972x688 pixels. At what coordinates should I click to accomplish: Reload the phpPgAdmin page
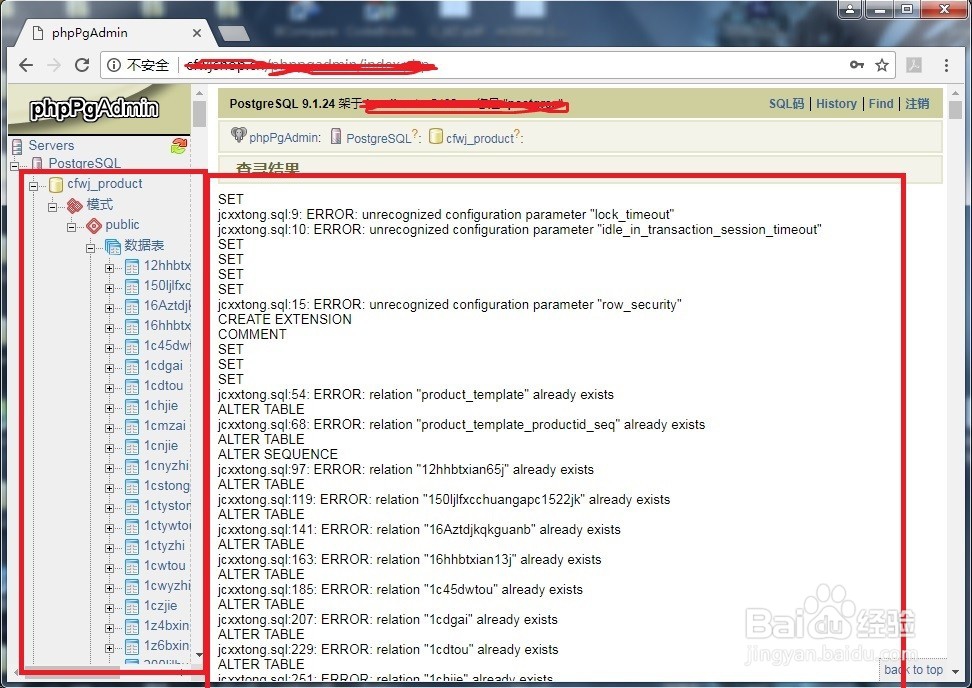82,64
